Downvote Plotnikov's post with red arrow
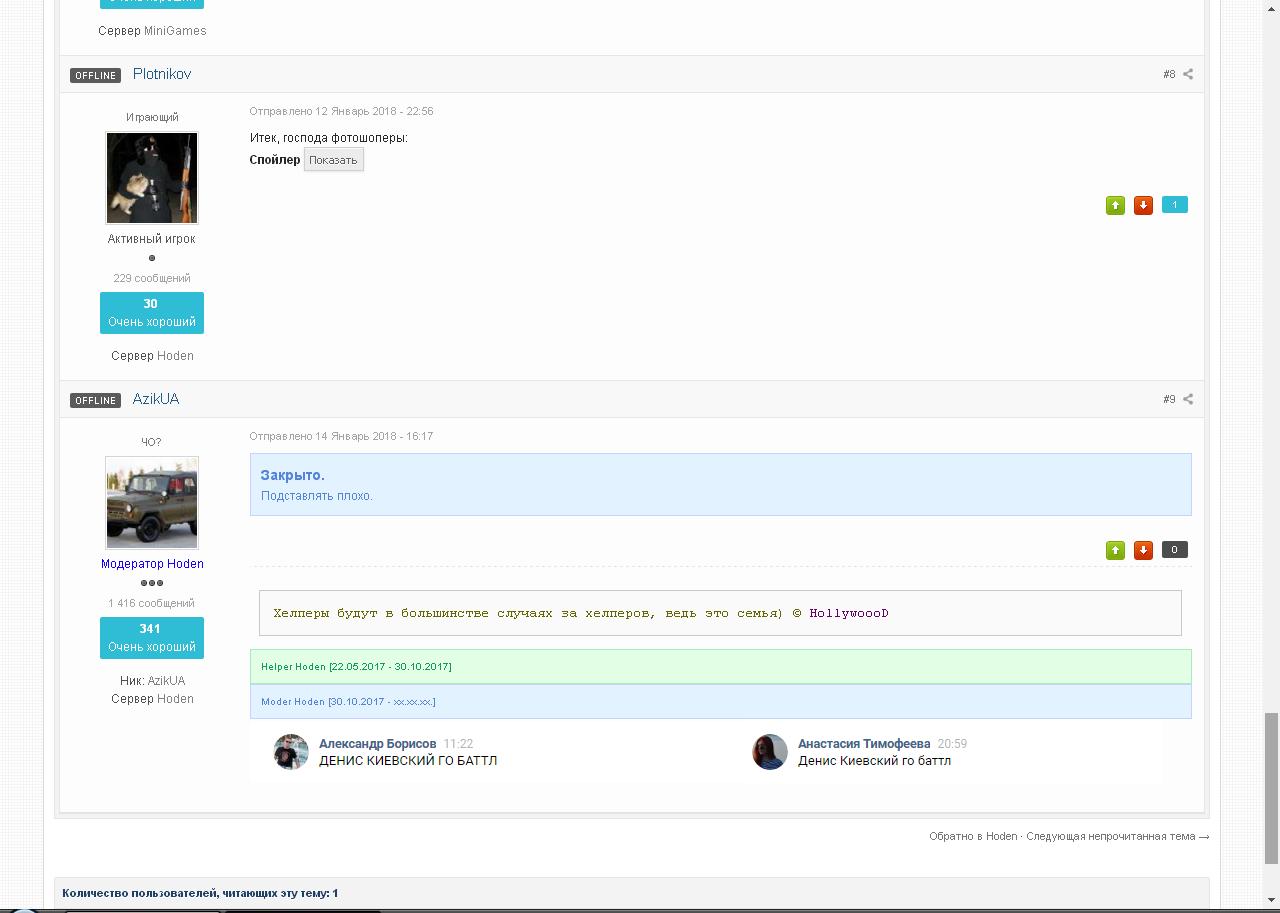Screen dimensions: 1280x913 (x=1143, y=205)
